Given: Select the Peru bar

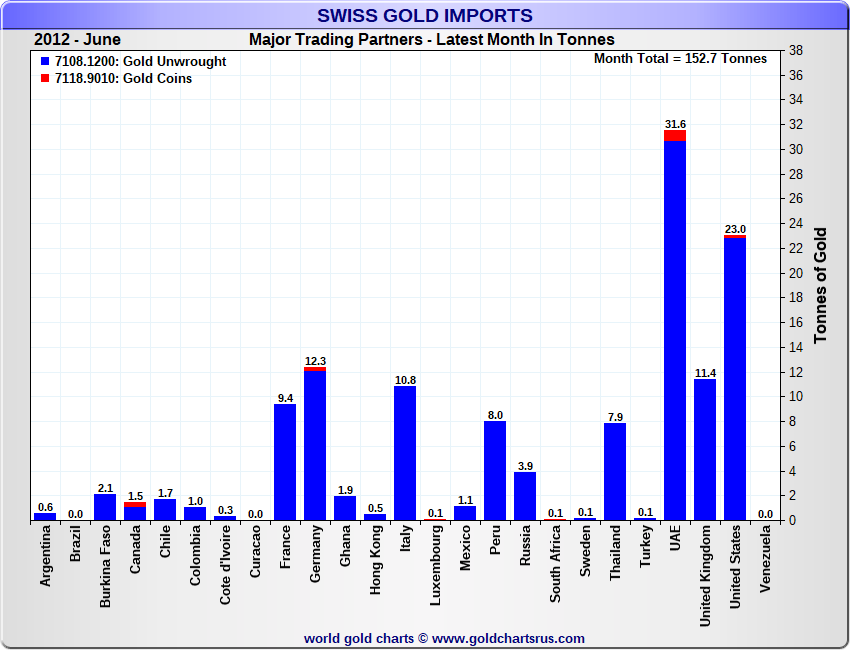Looking at the screenshot, I should click(495, 470).
